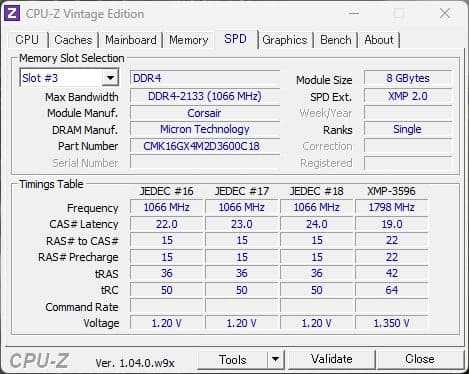Switch to the Bench tab
Screen dimensions: 469x374
[x=336, y=40]
